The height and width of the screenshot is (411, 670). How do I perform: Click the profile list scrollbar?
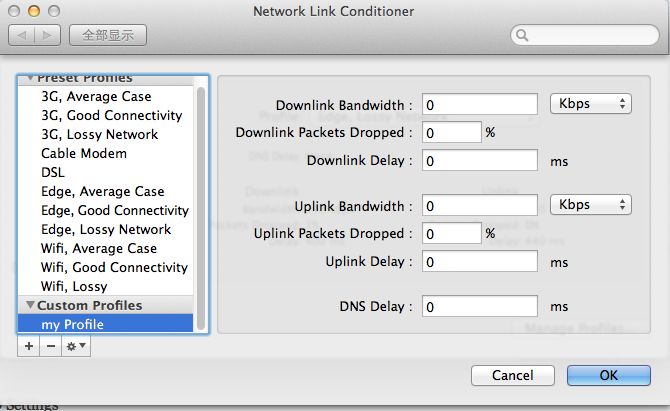pos(200,208)
